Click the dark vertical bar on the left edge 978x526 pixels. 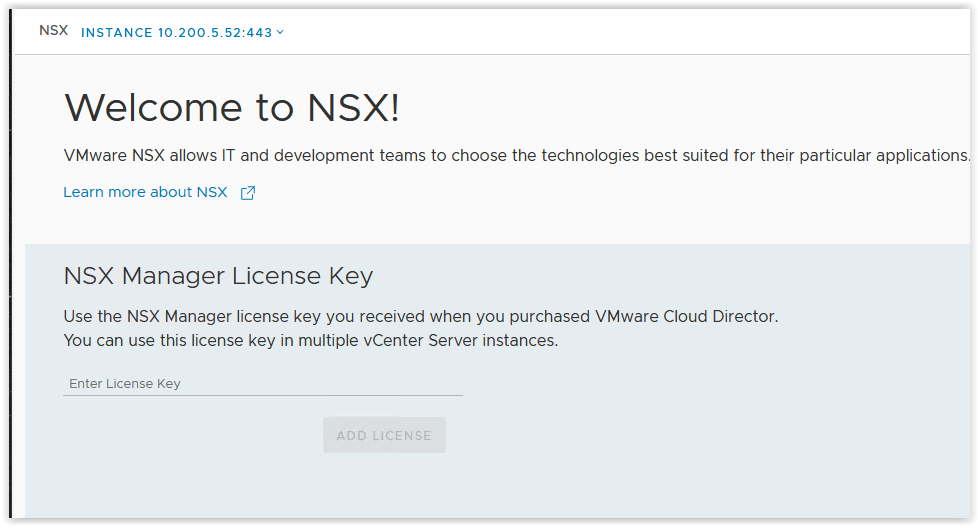pyautogui.click(x=11, y=262)
